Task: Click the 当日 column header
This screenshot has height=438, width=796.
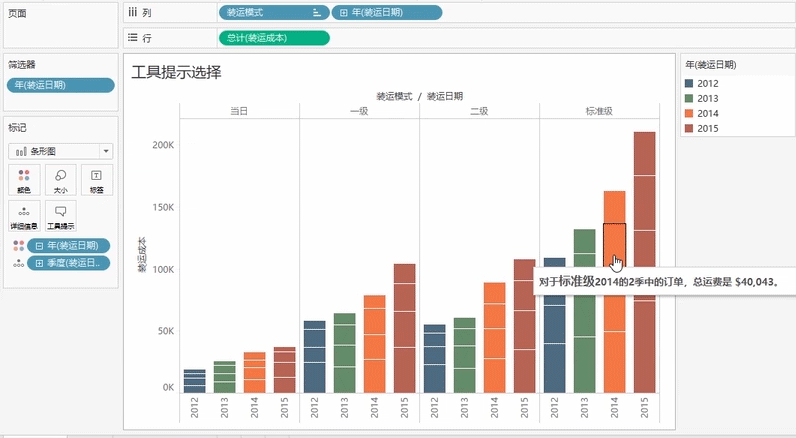Action: pos(238,110)
